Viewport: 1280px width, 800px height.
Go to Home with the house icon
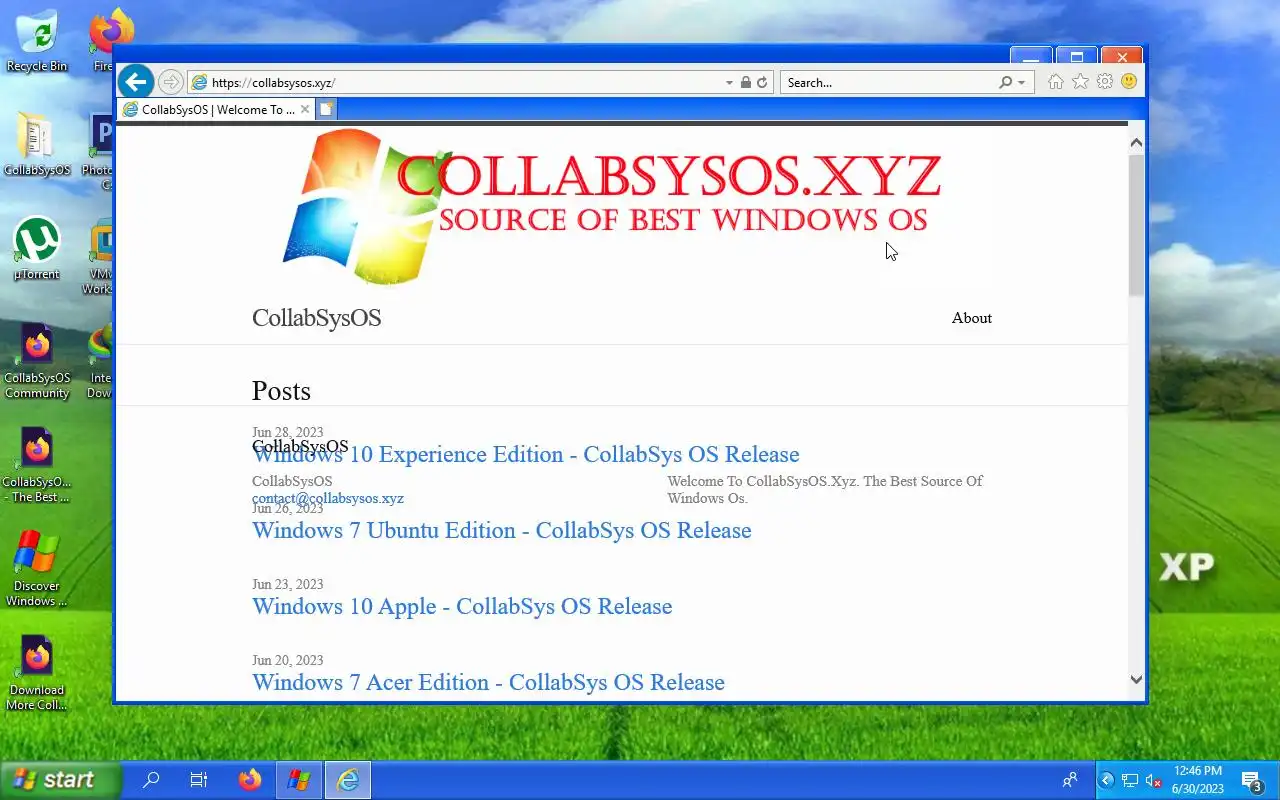[1055, 82]
